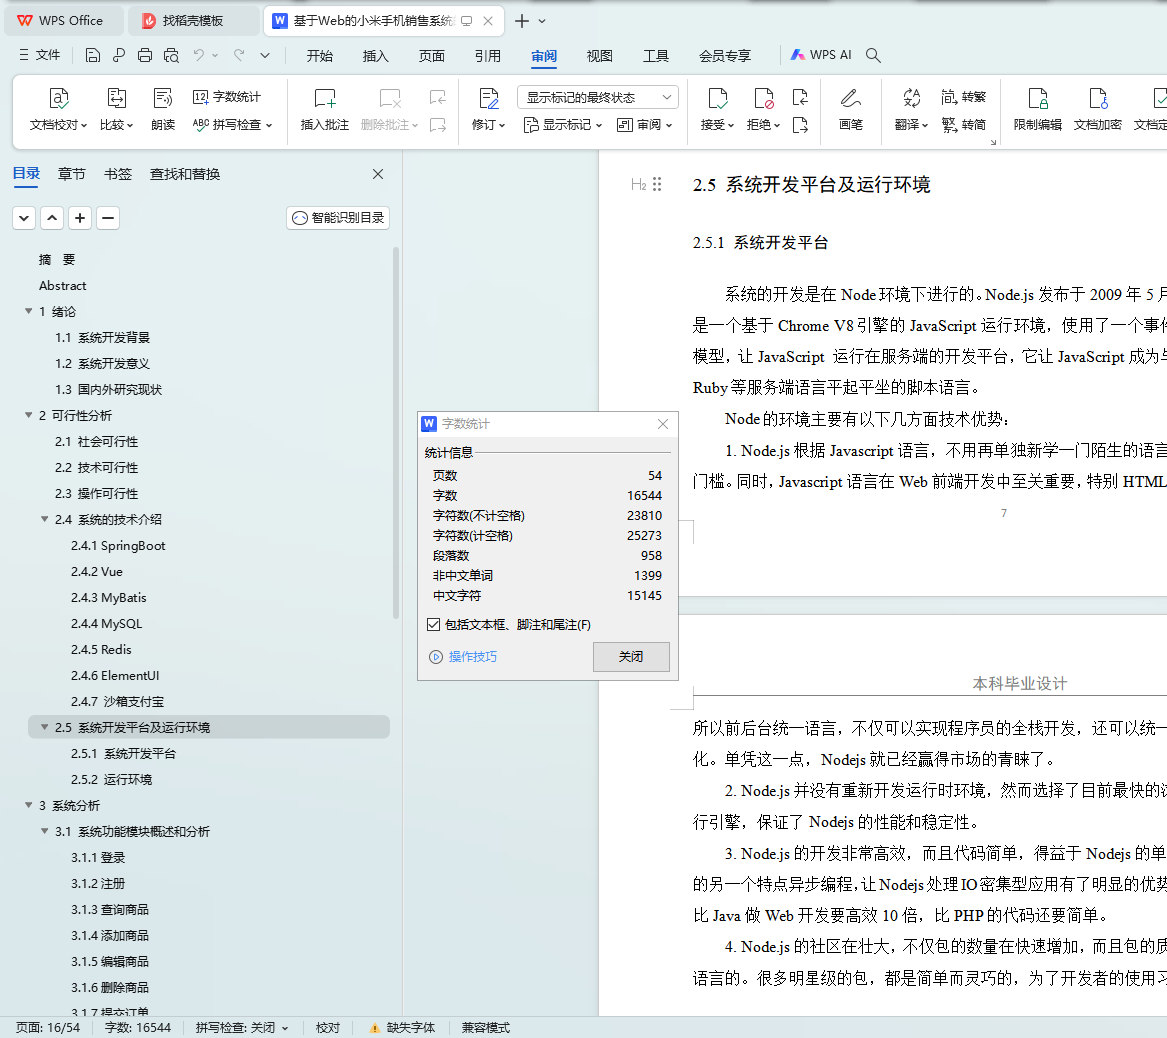
Task: Open the 插入 ribbon tab
Action: tap(375, 56)
